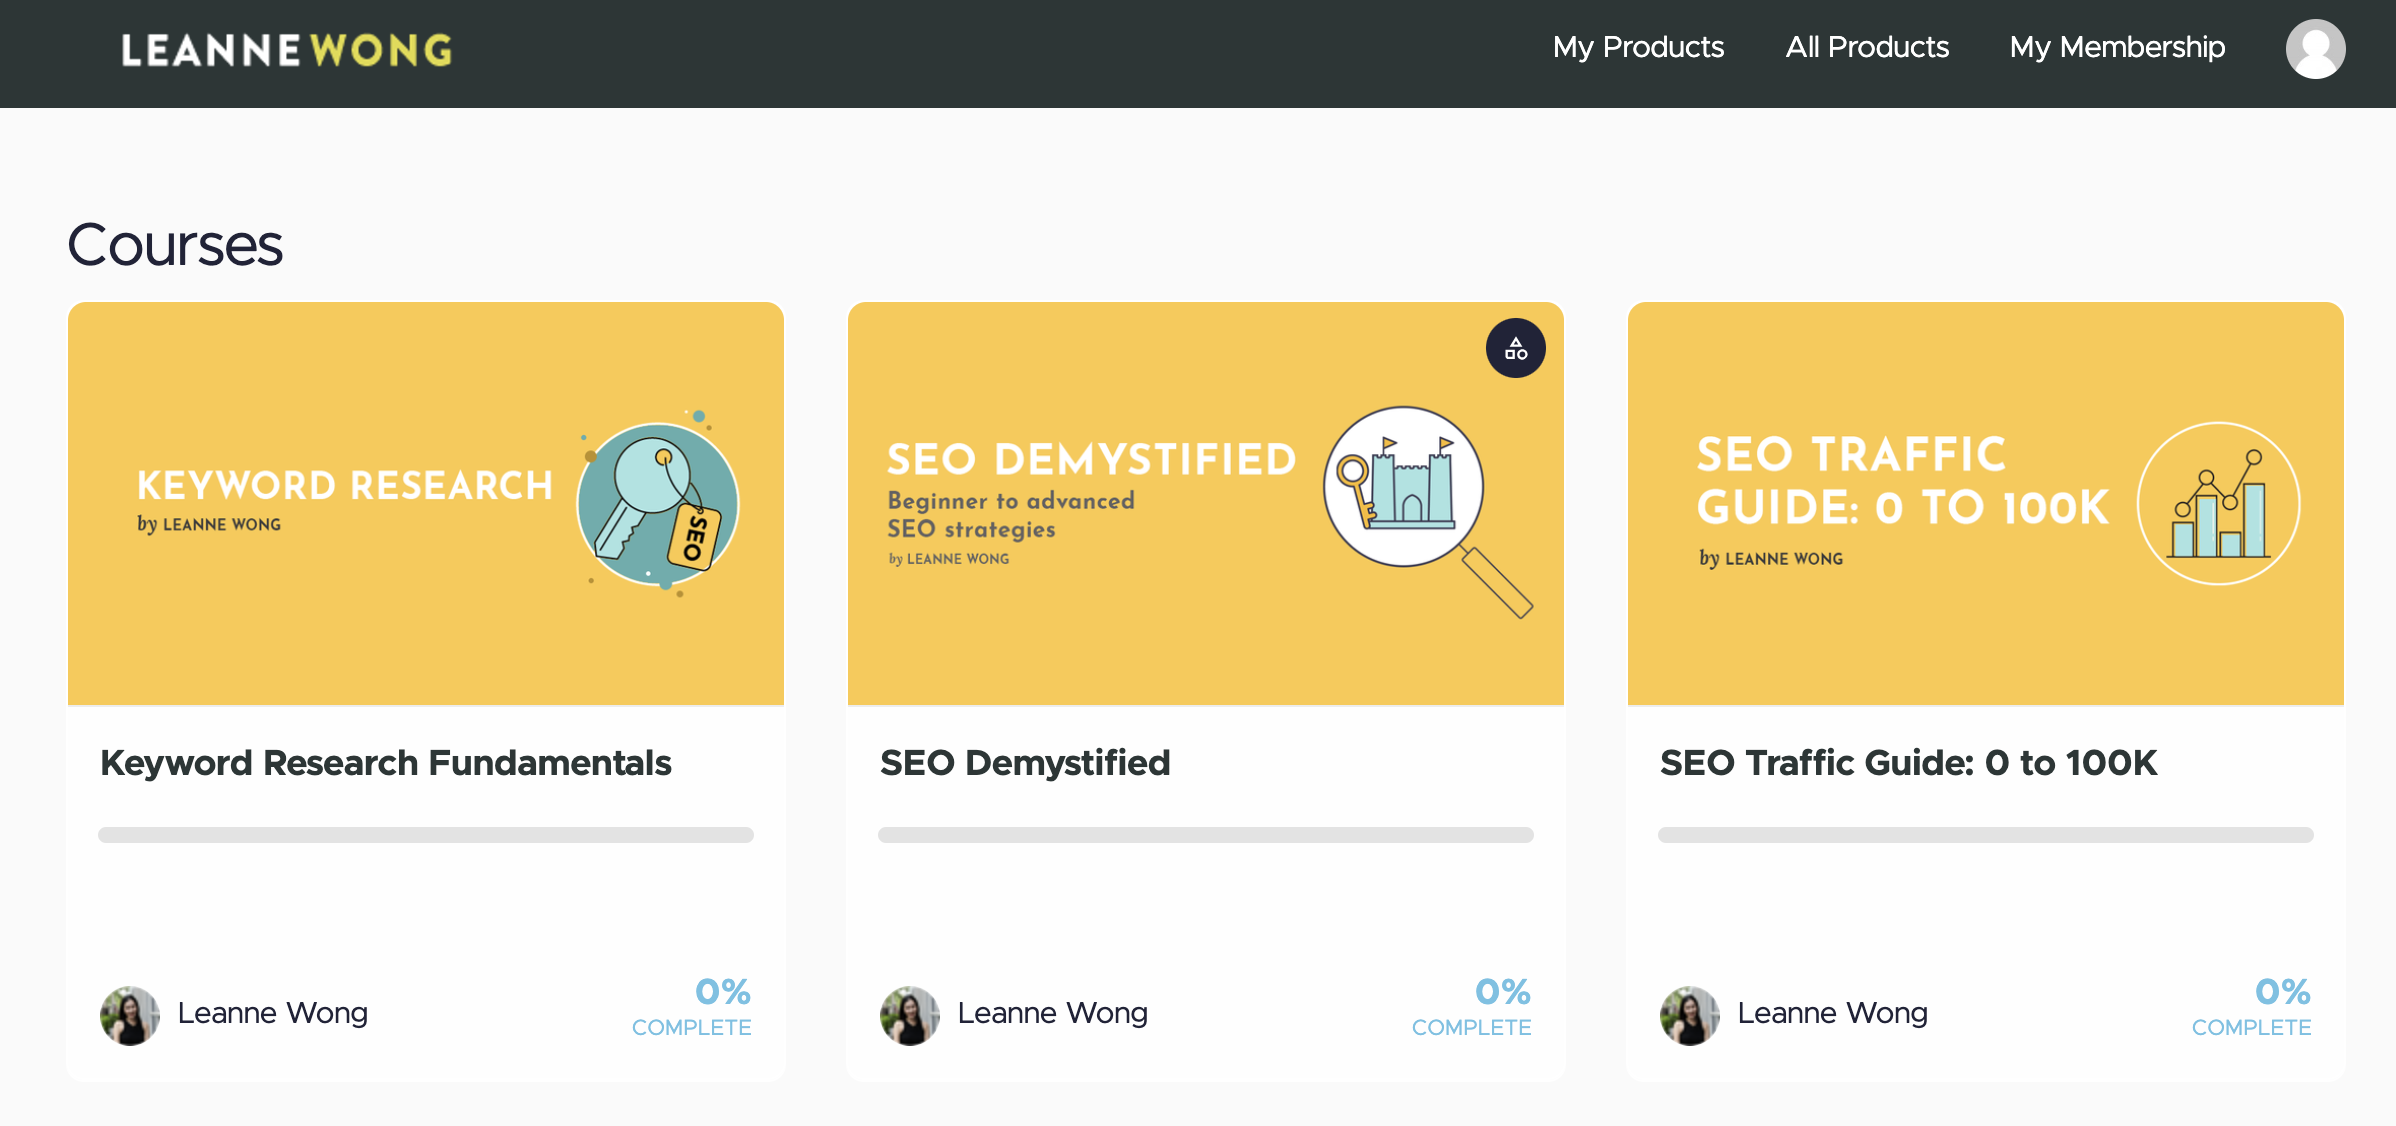This screenshot has width=2396, height=1126.
Task: Click the Keyword Research course banner image
Action: (426, 504)
